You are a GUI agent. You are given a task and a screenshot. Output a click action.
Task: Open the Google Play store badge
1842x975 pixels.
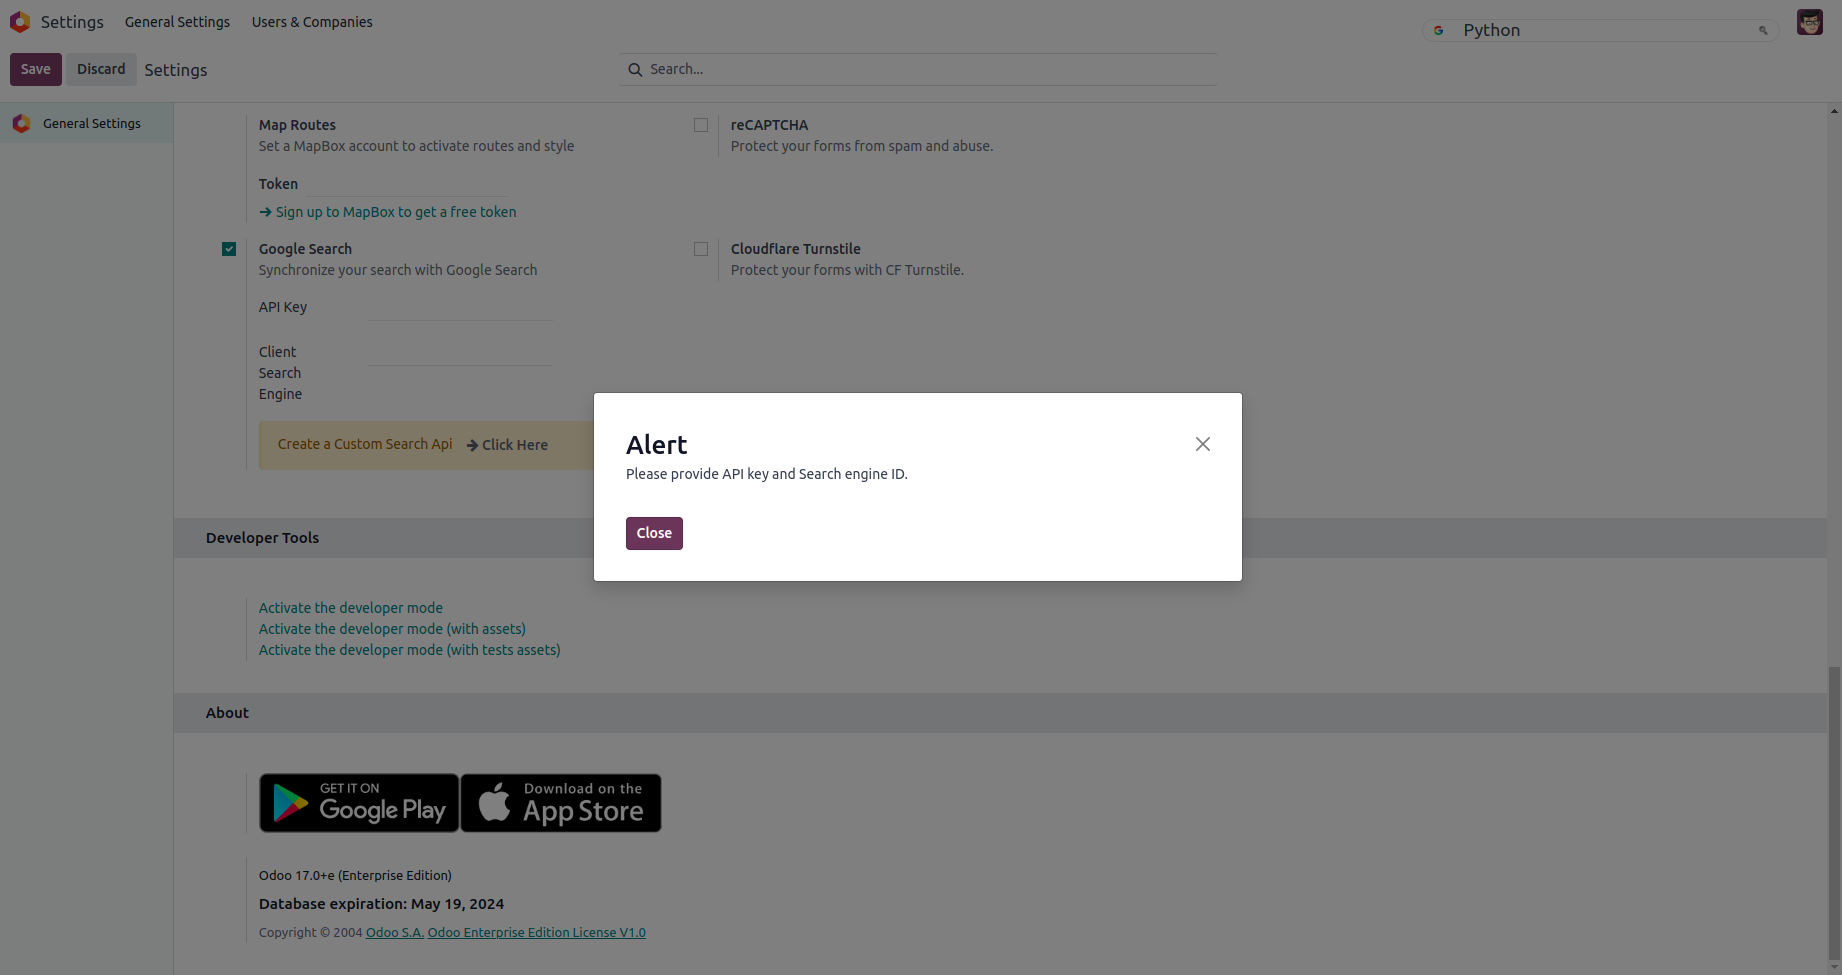pos(359,803)
